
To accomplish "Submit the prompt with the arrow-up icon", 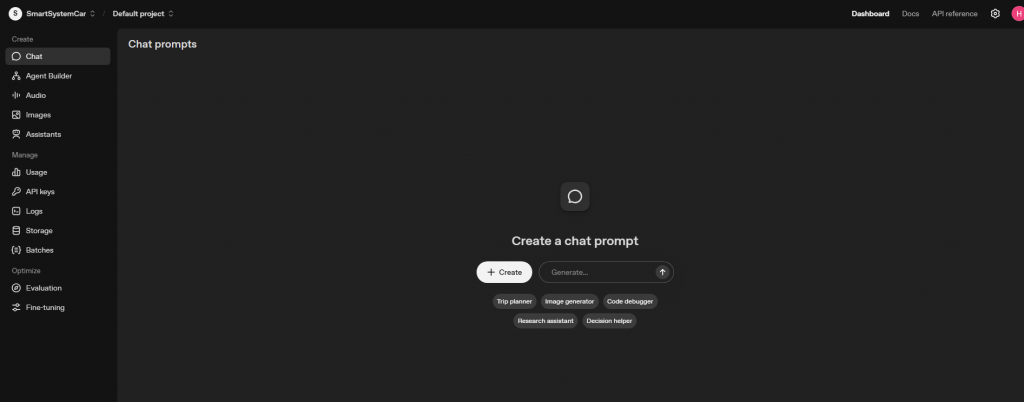I will (x=662, y=272).
